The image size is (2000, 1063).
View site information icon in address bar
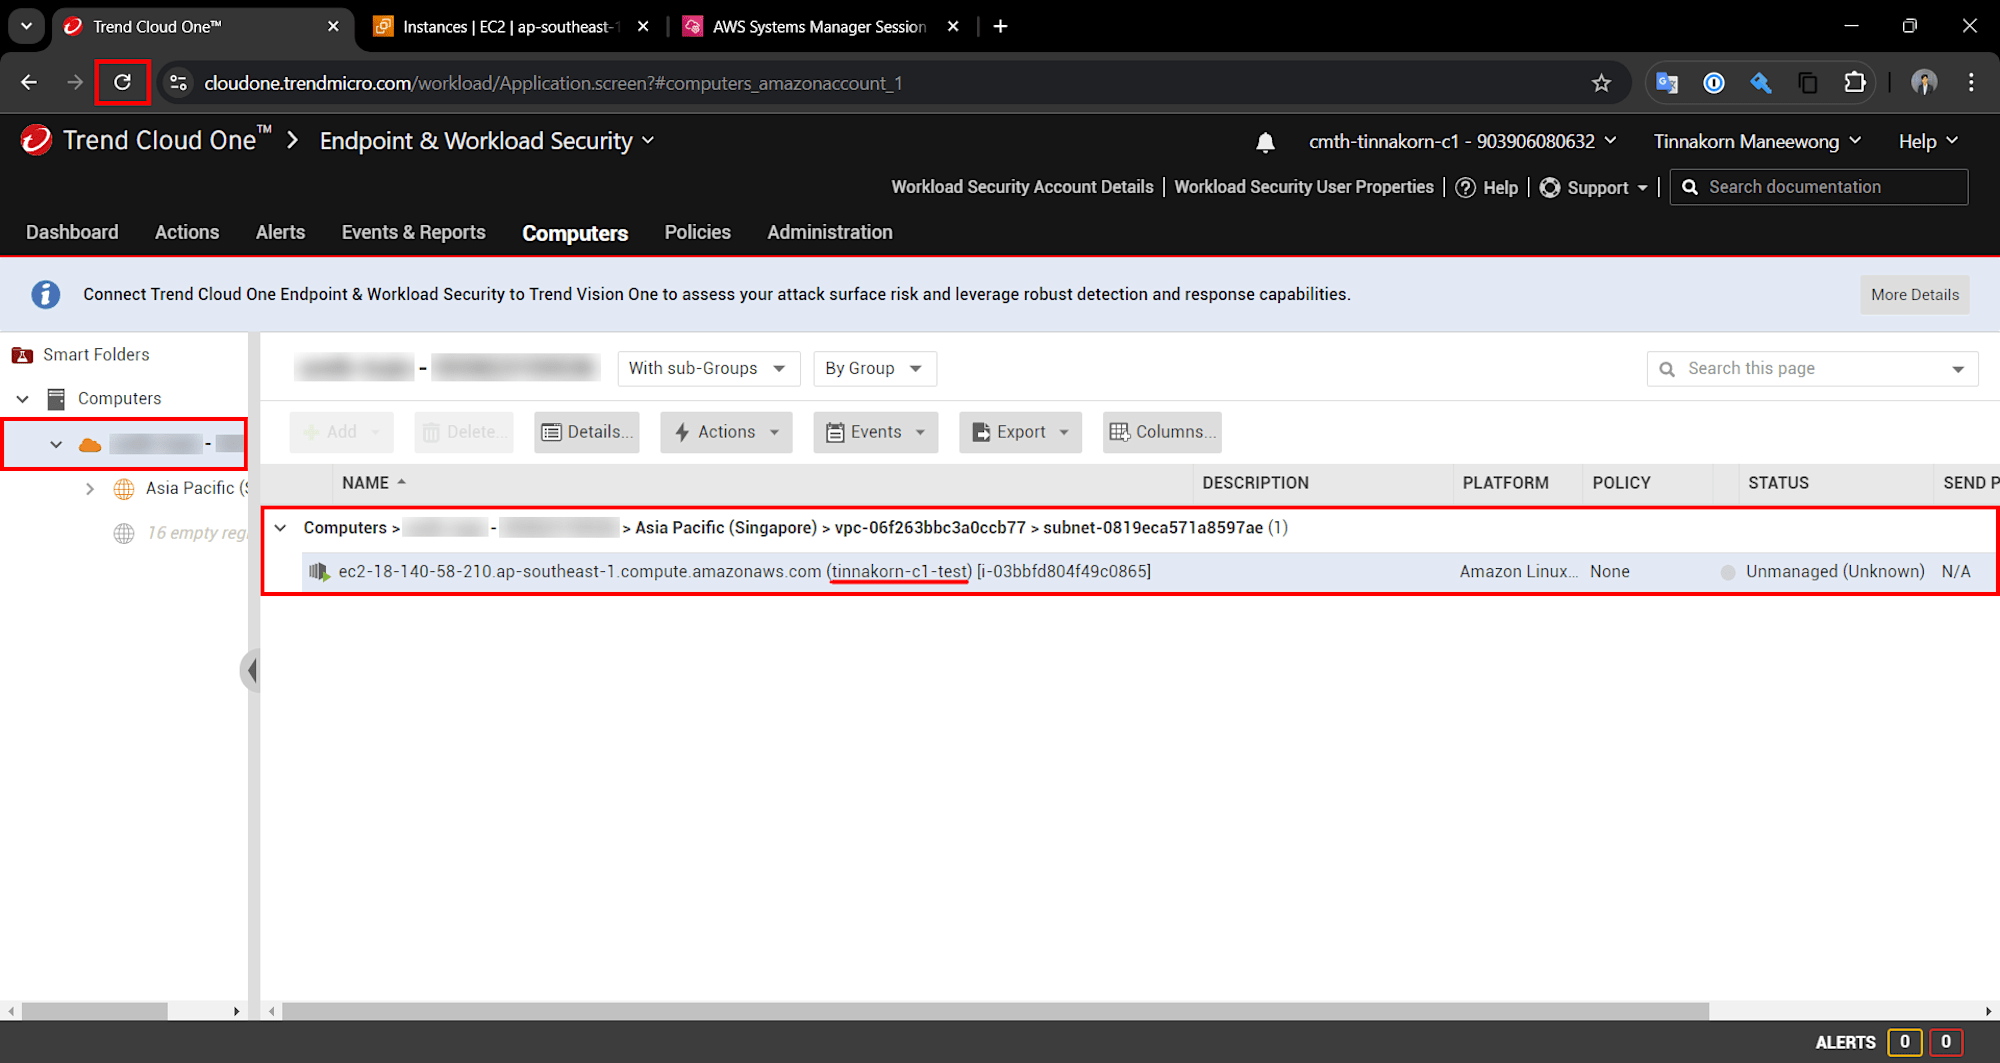pyautogui.click(x=178, y=83)
